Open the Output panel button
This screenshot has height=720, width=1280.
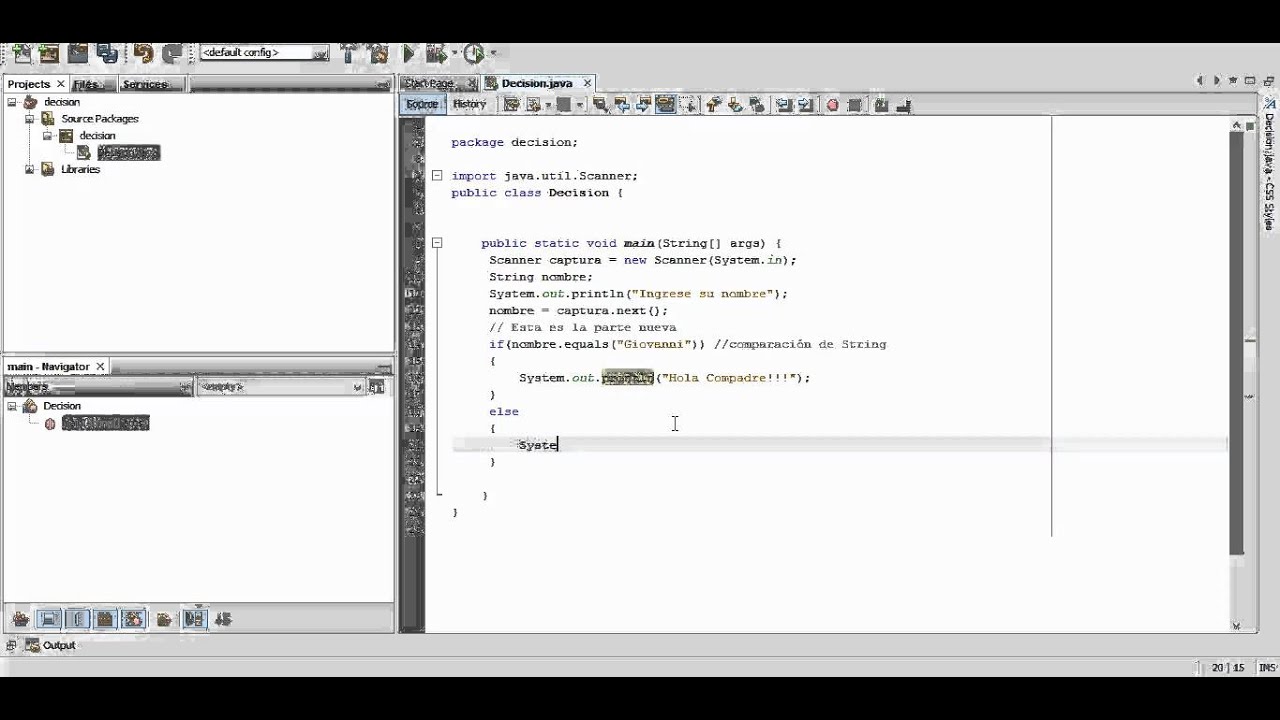click(x=50, y=645)
